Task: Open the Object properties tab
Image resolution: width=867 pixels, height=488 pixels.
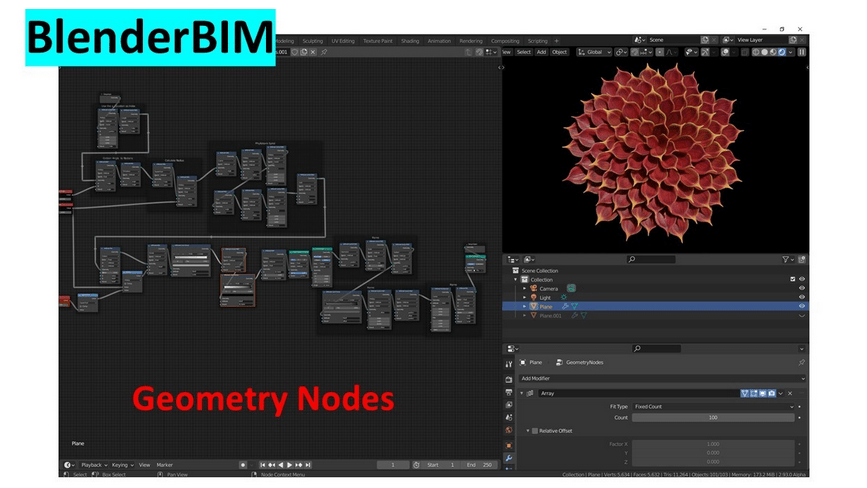Action: click(x=509, y=443)
